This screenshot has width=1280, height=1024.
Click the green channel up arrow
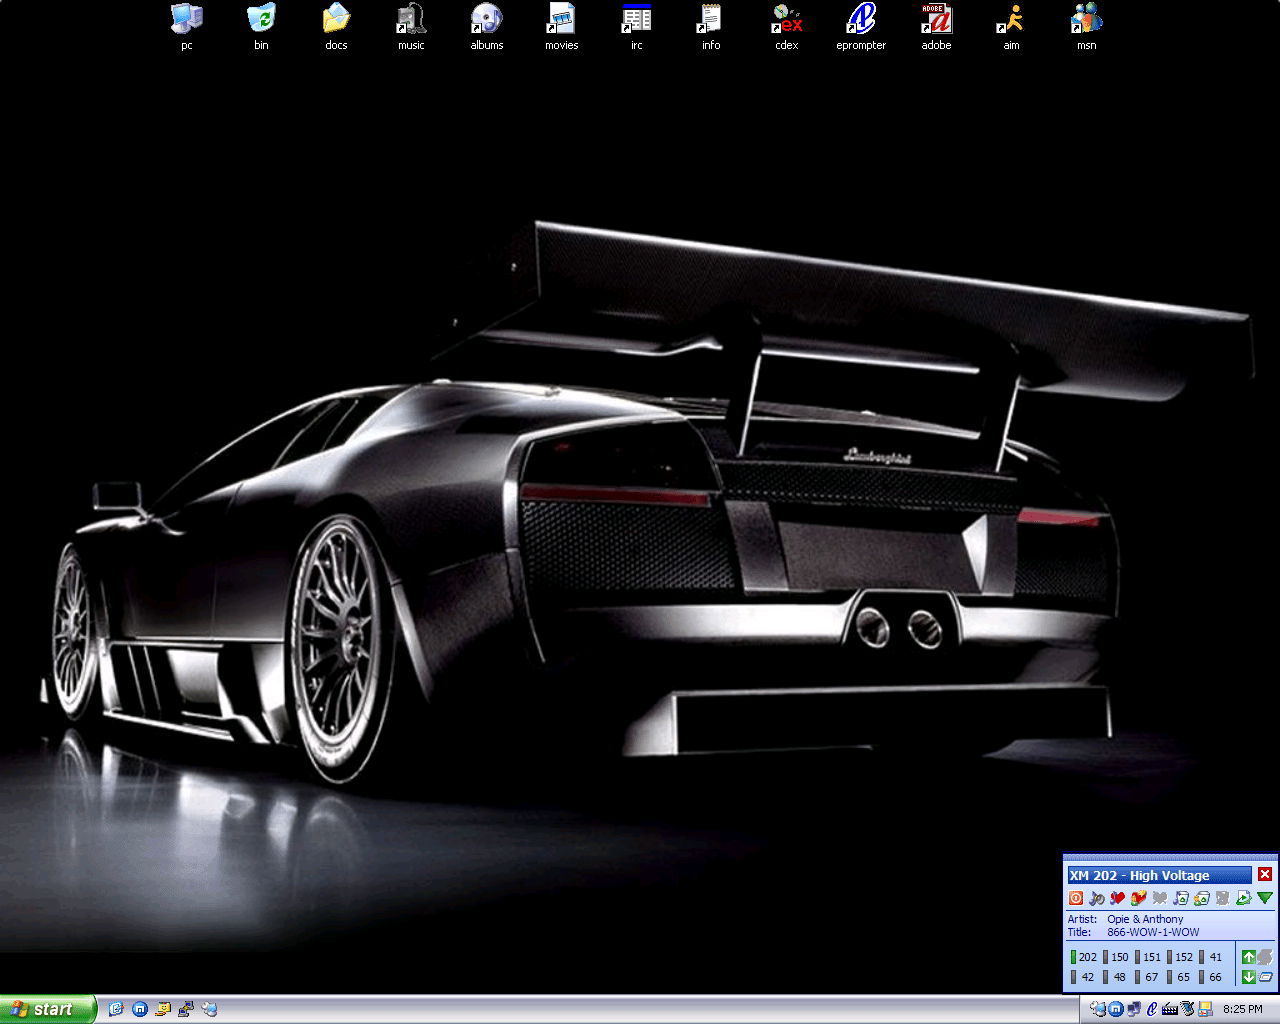coord(1248,957)
